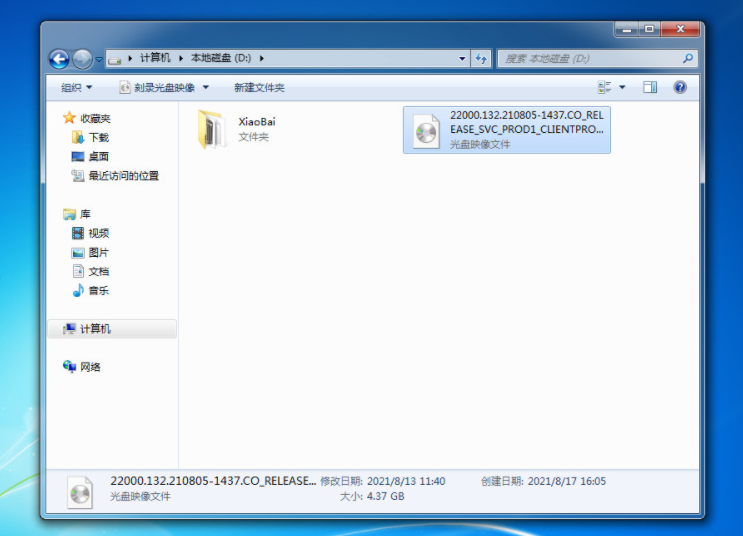Open the 视频 library
Viewport: 743px width, 536px height.
tap(99, 233)
